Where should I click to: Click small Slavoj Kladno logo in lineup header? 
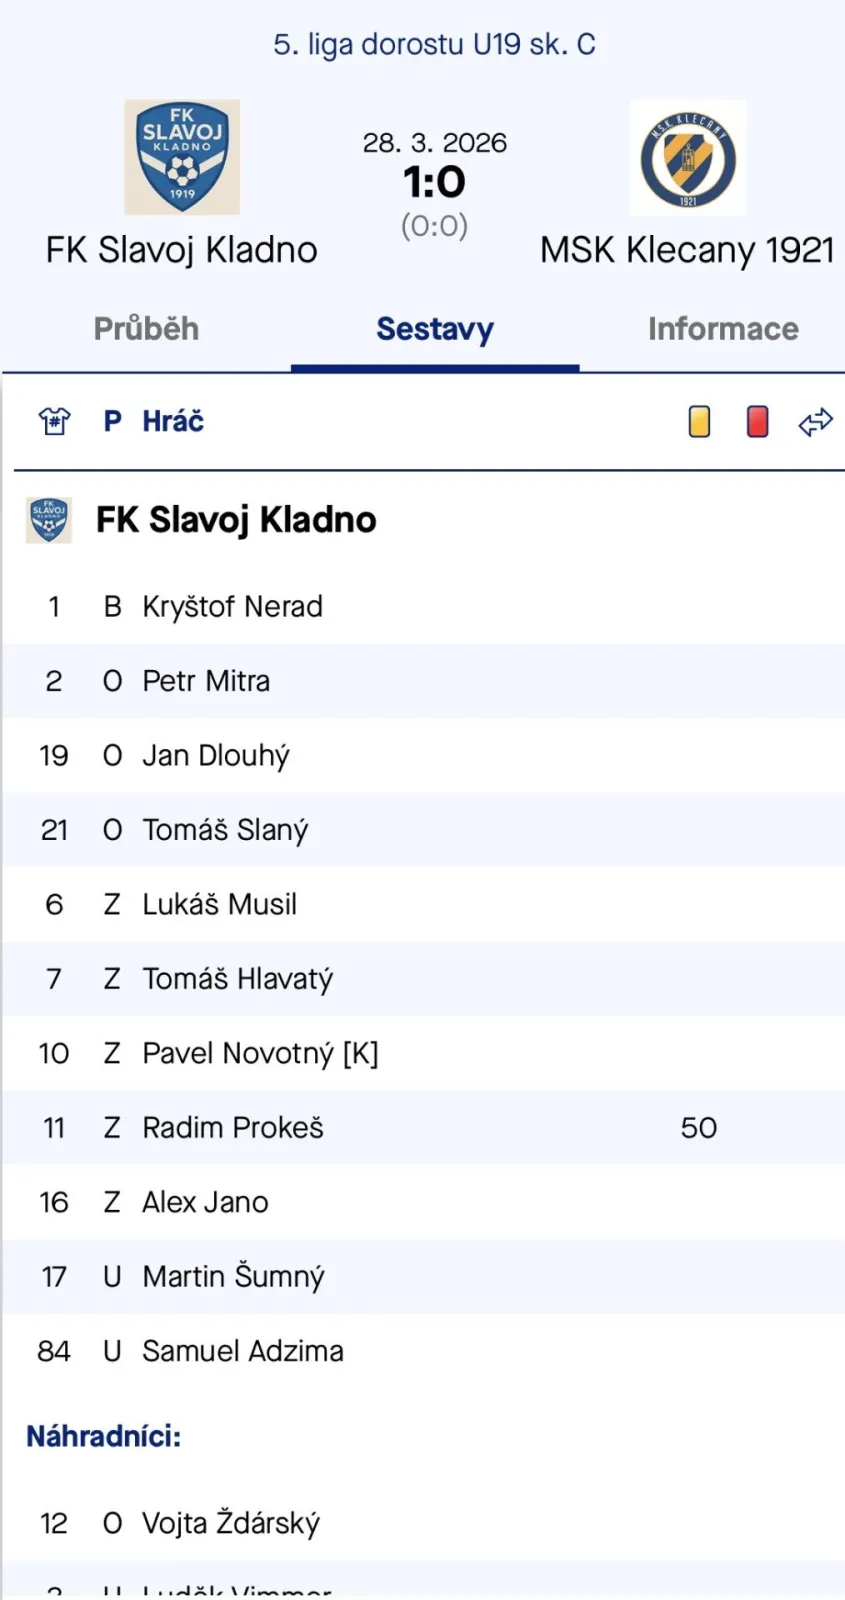48,520
